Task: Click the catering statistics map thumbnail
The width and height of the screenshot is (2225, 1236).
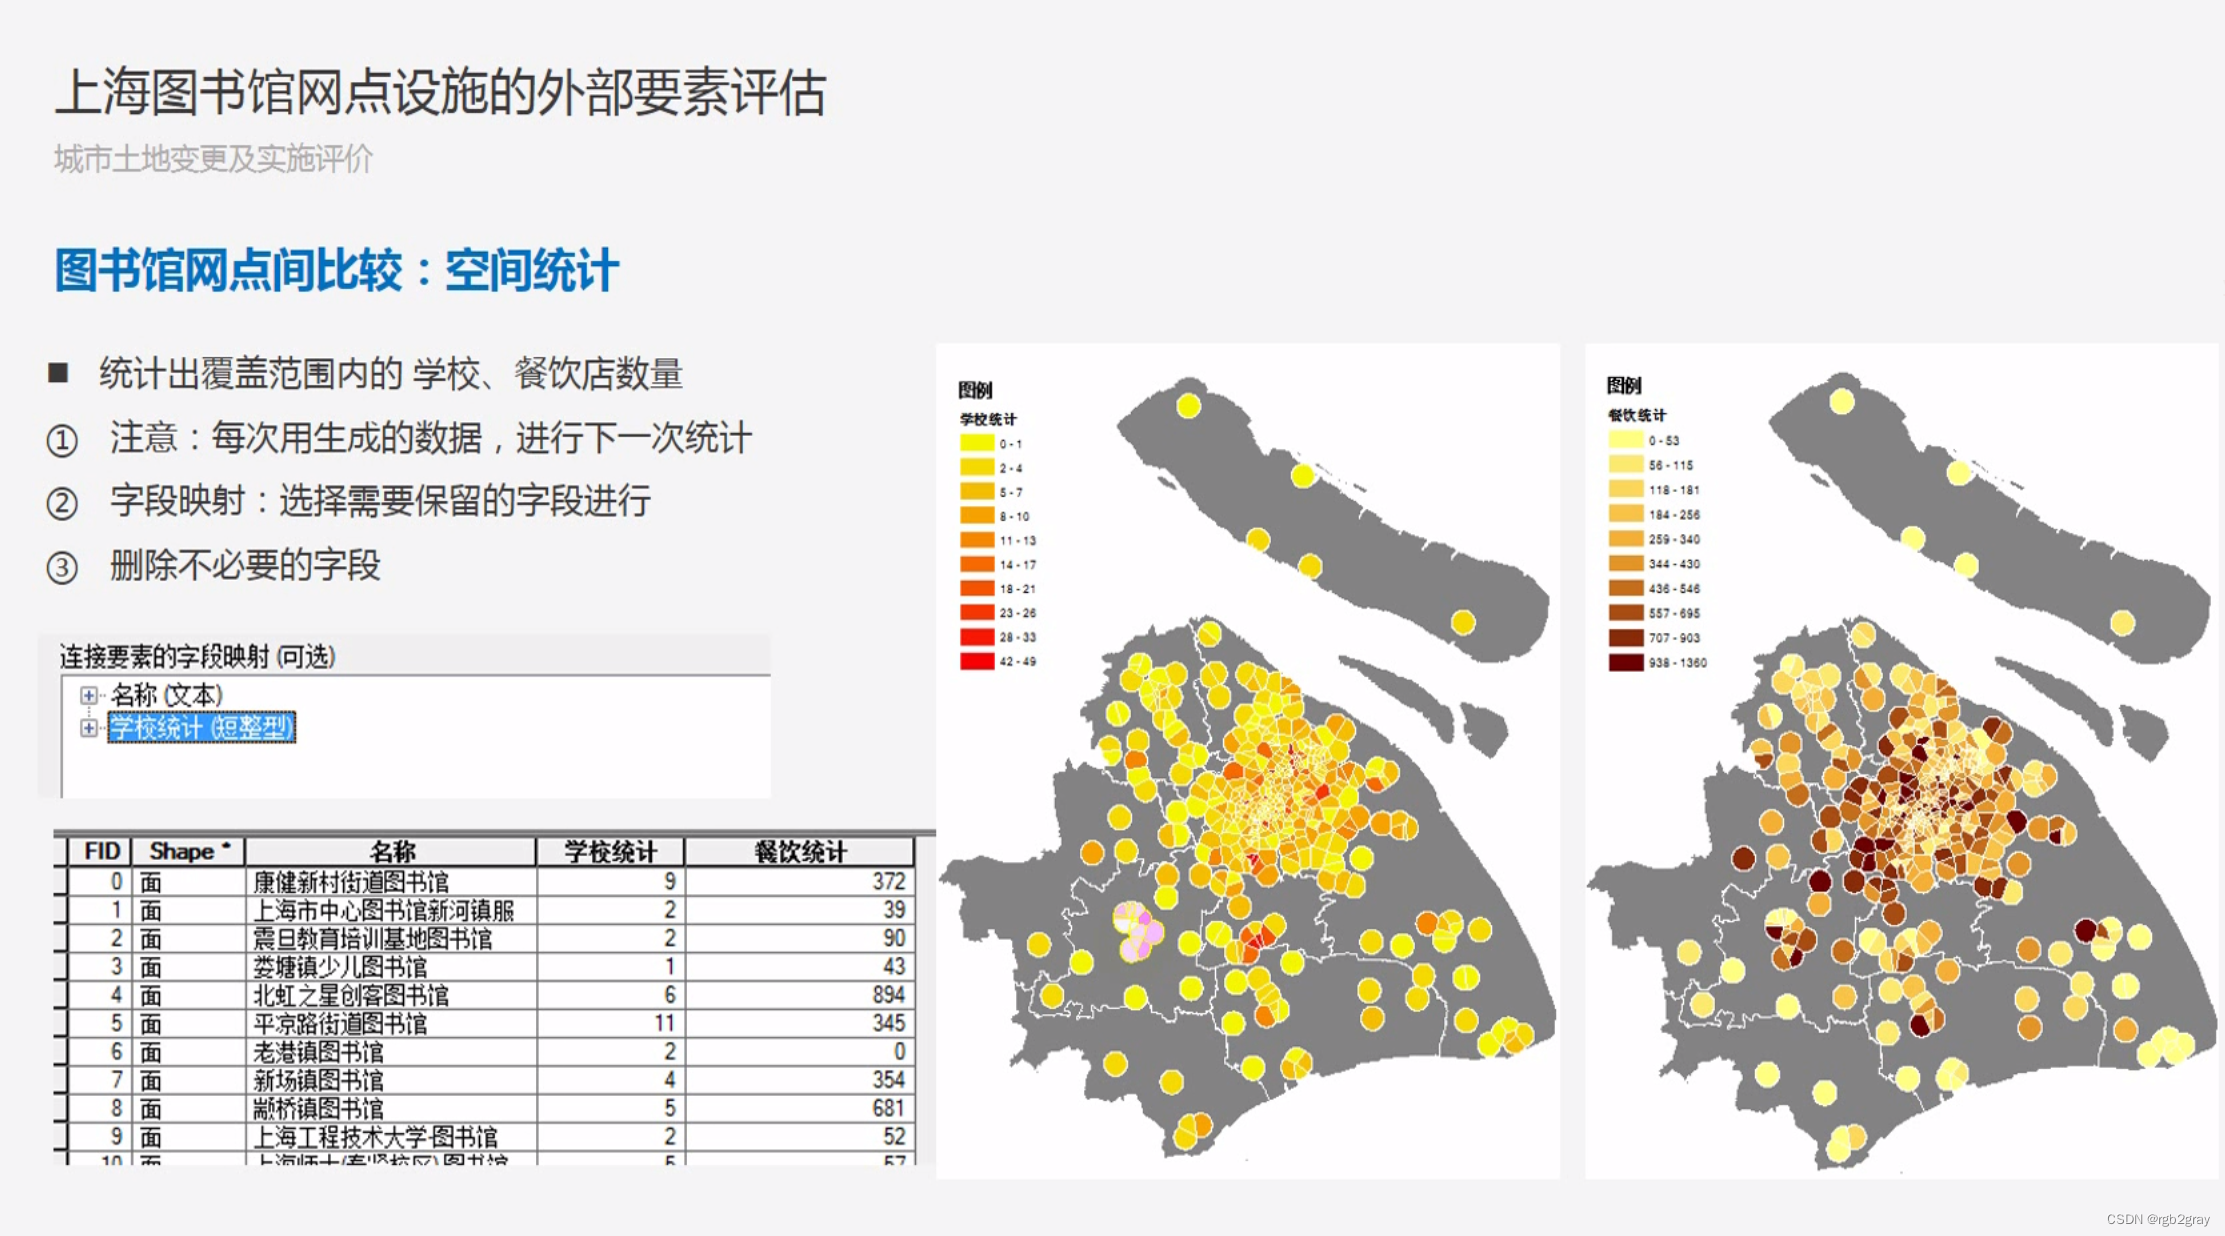Action: point(1901,761)
